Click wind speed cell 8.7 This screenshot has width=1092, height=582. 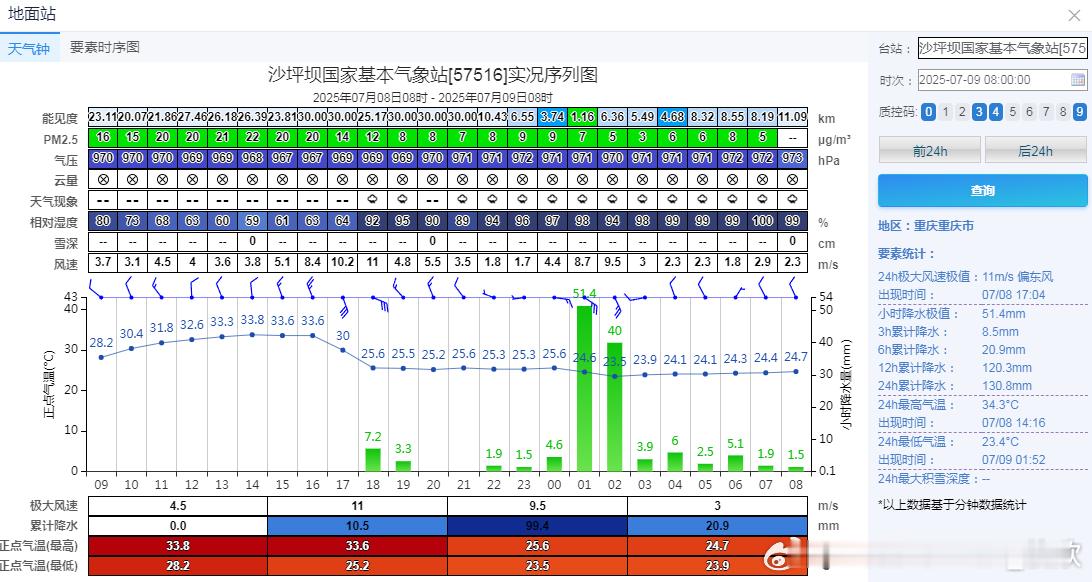point(582,262)
